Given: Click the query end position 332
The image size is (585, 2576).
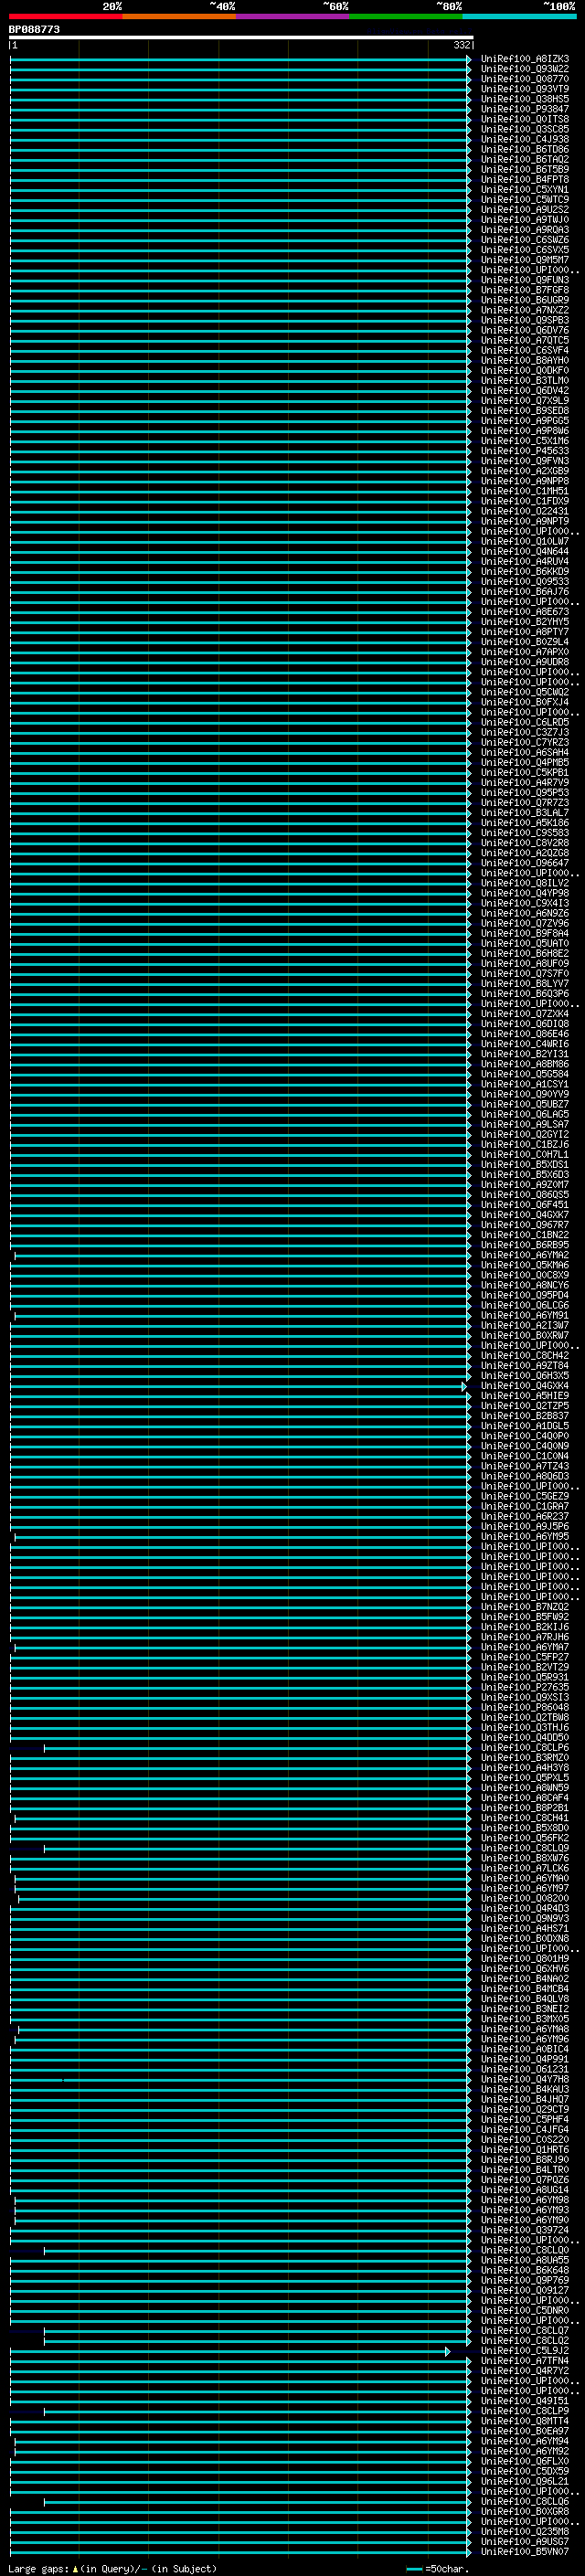Looking at the screenshot, I should click(461, 46).
